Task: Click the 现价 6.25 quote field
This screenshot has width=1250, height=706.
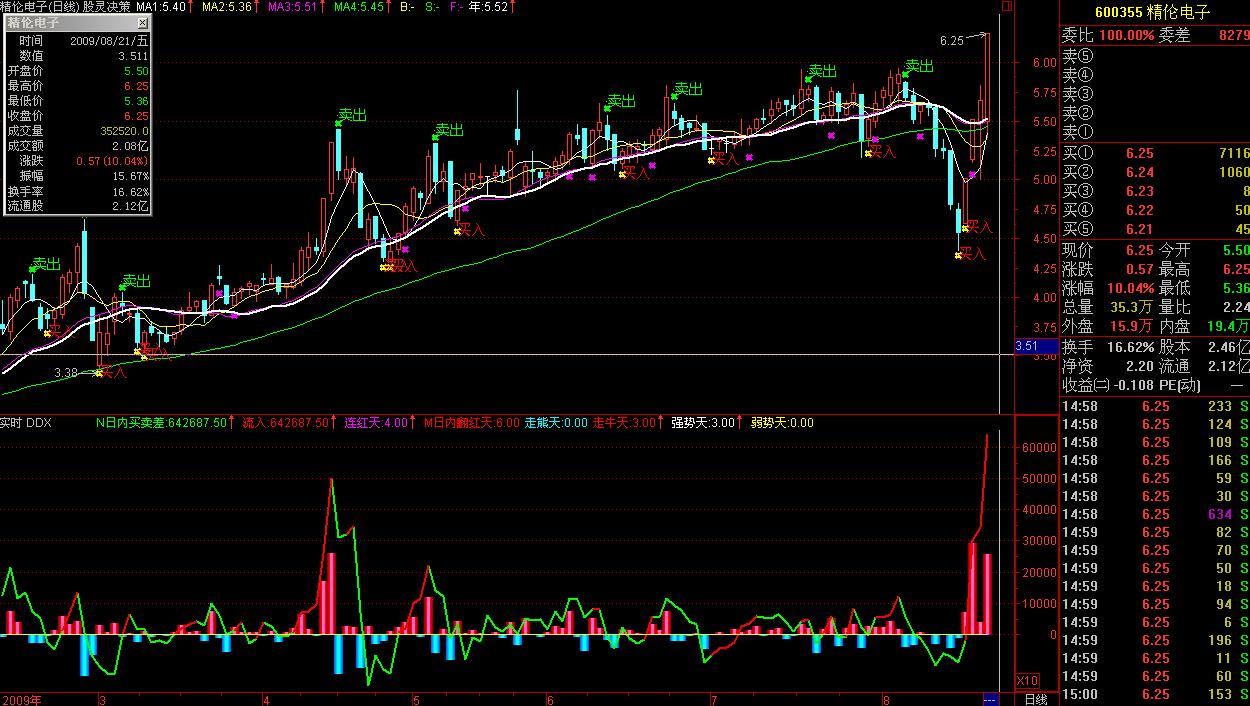Action: coord(1108,251)
